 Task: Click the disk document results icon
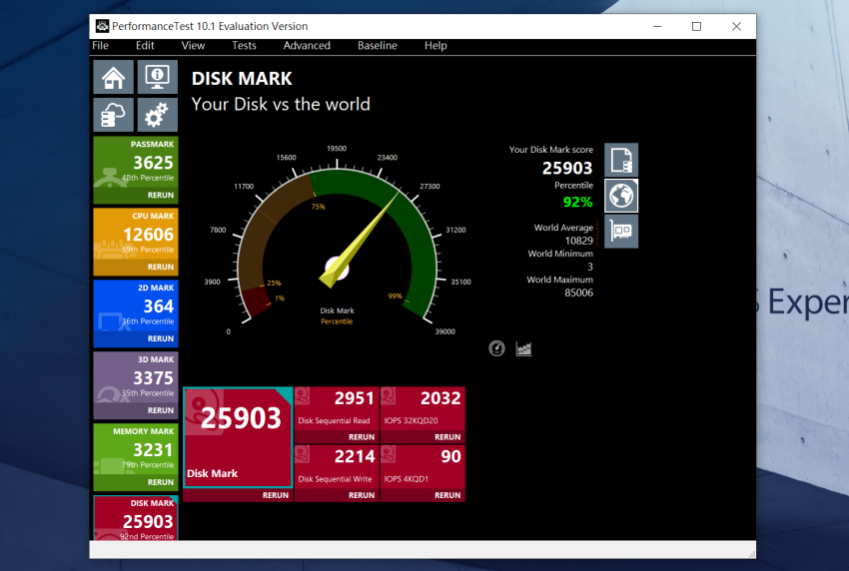(x=621, y=160)
